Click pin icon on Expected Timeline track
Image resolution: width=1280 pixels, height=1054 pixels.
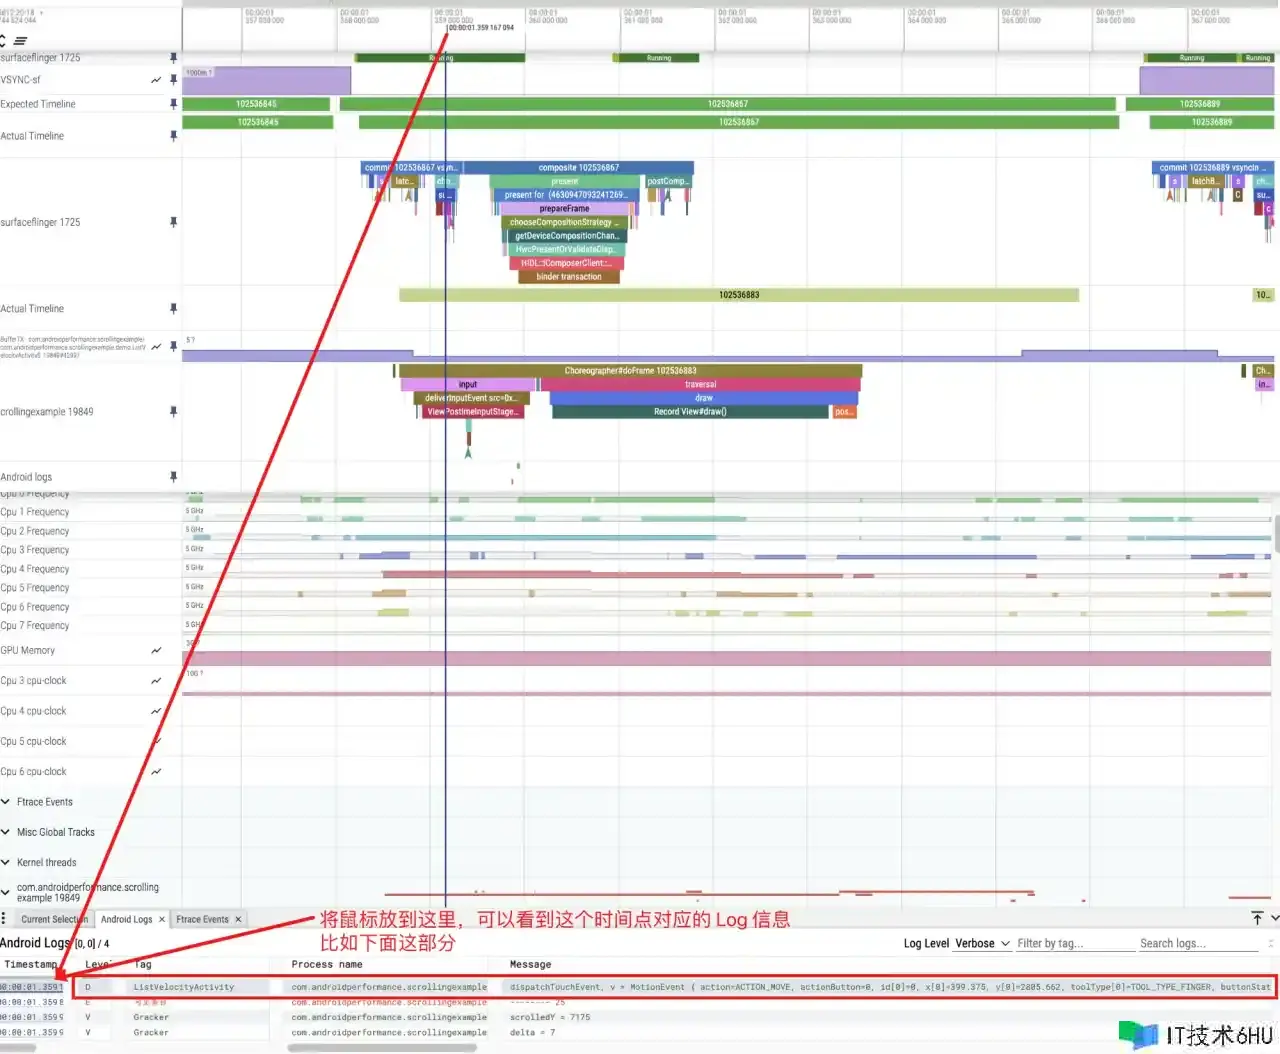coord(174,104)
